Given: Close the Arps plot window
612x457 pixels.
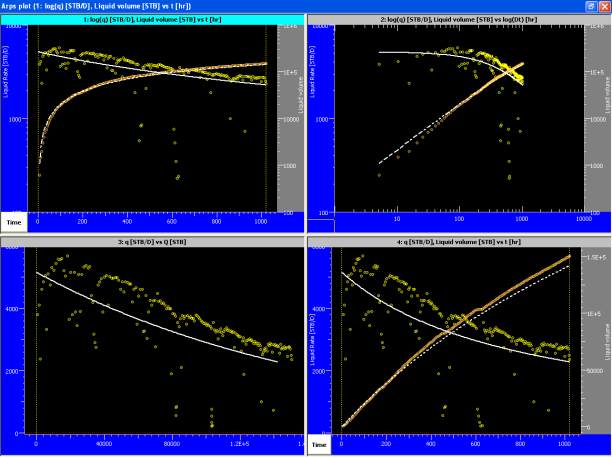Looking at the screenshot, I should (603, 6).
